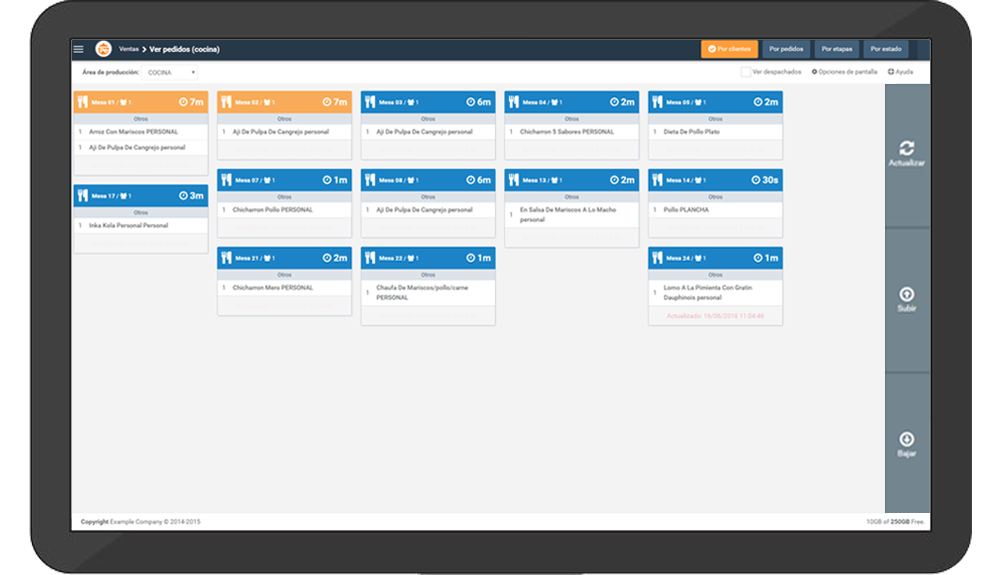Select the Por estado view
Screen dimensions: 1000x575
[x=886, y=49]
